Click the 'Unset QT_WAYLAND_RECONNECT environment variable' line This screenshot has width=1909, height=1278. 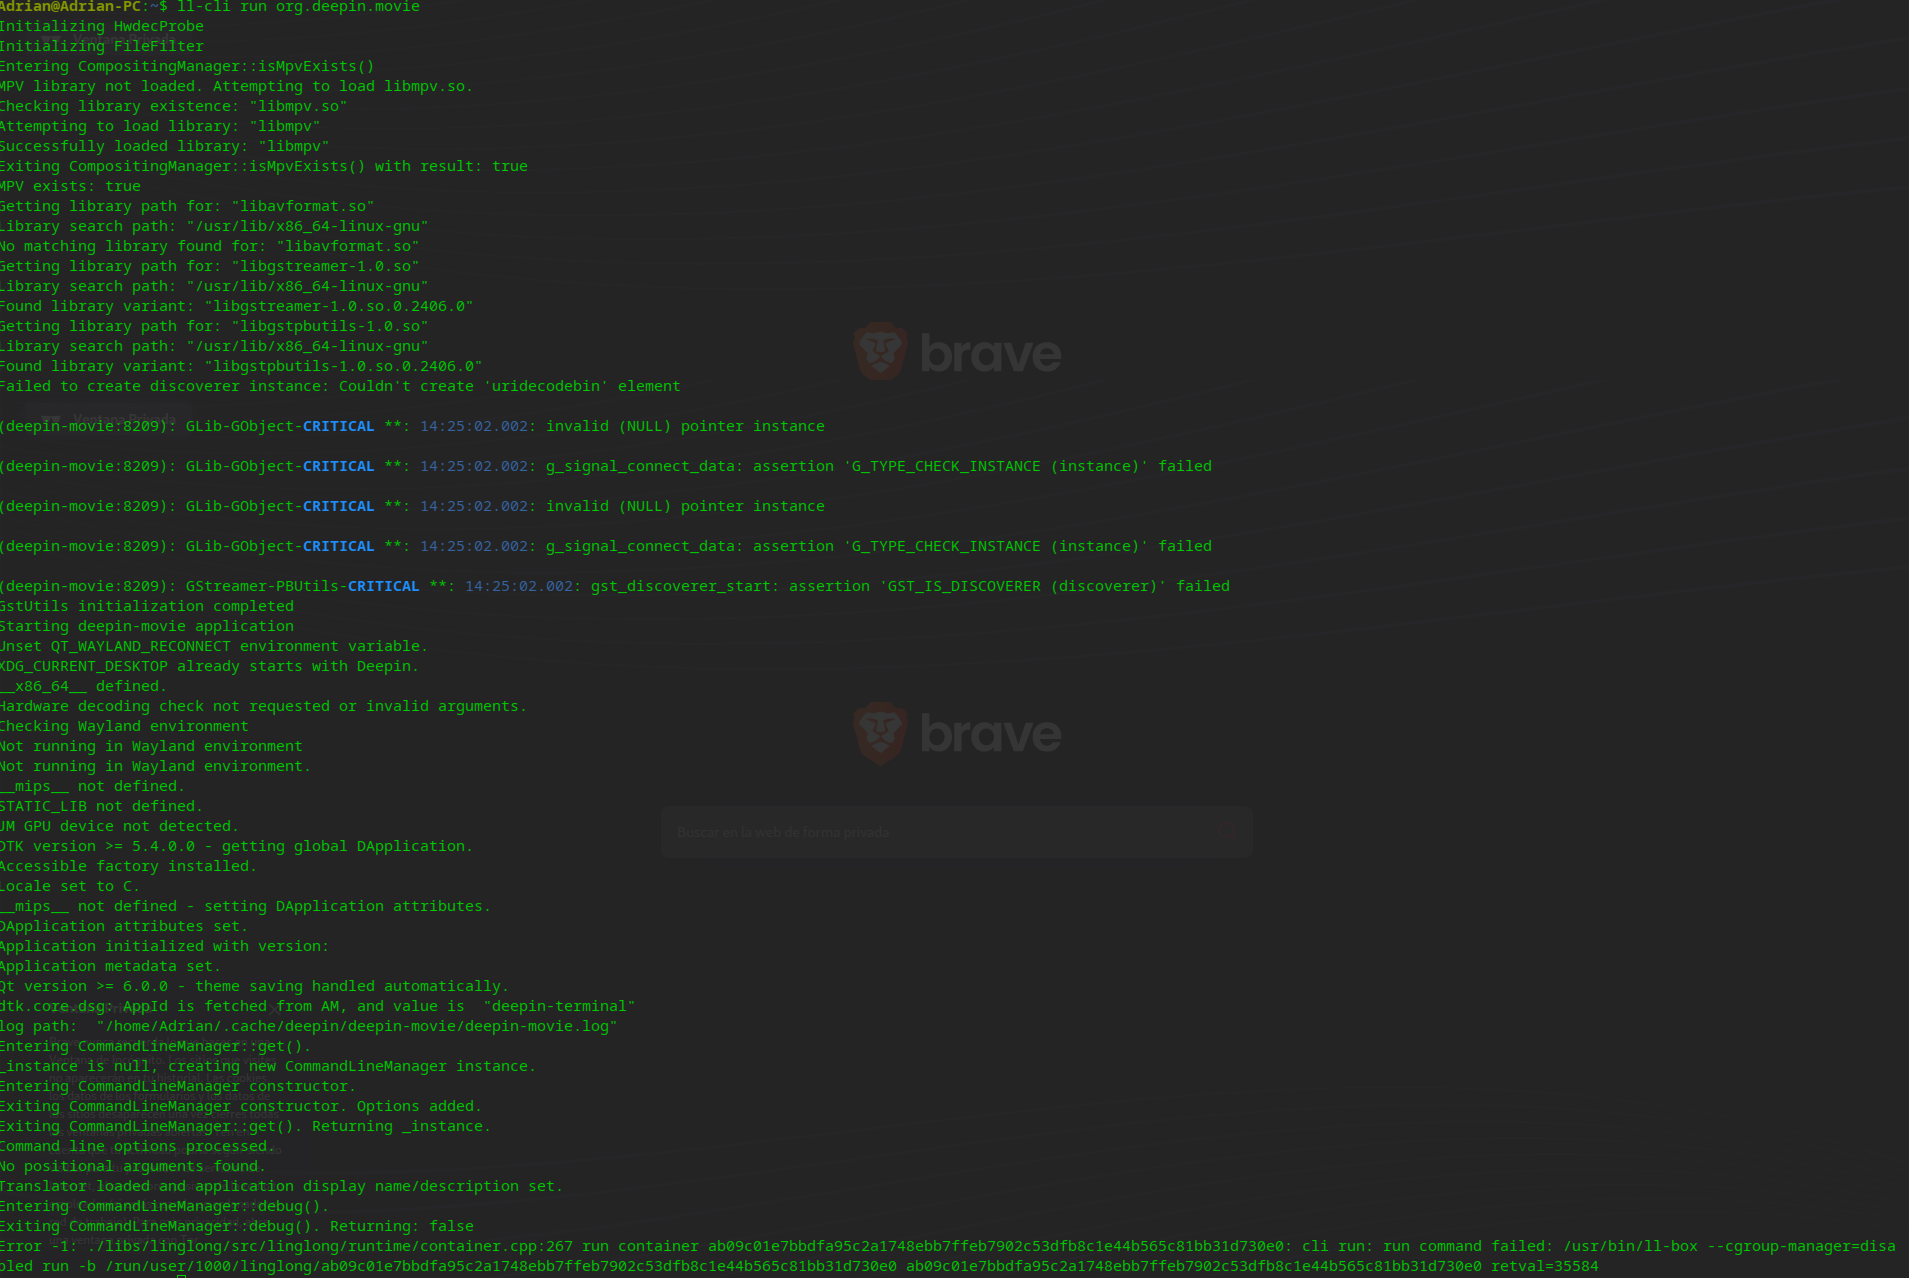(x=214, y=646)
